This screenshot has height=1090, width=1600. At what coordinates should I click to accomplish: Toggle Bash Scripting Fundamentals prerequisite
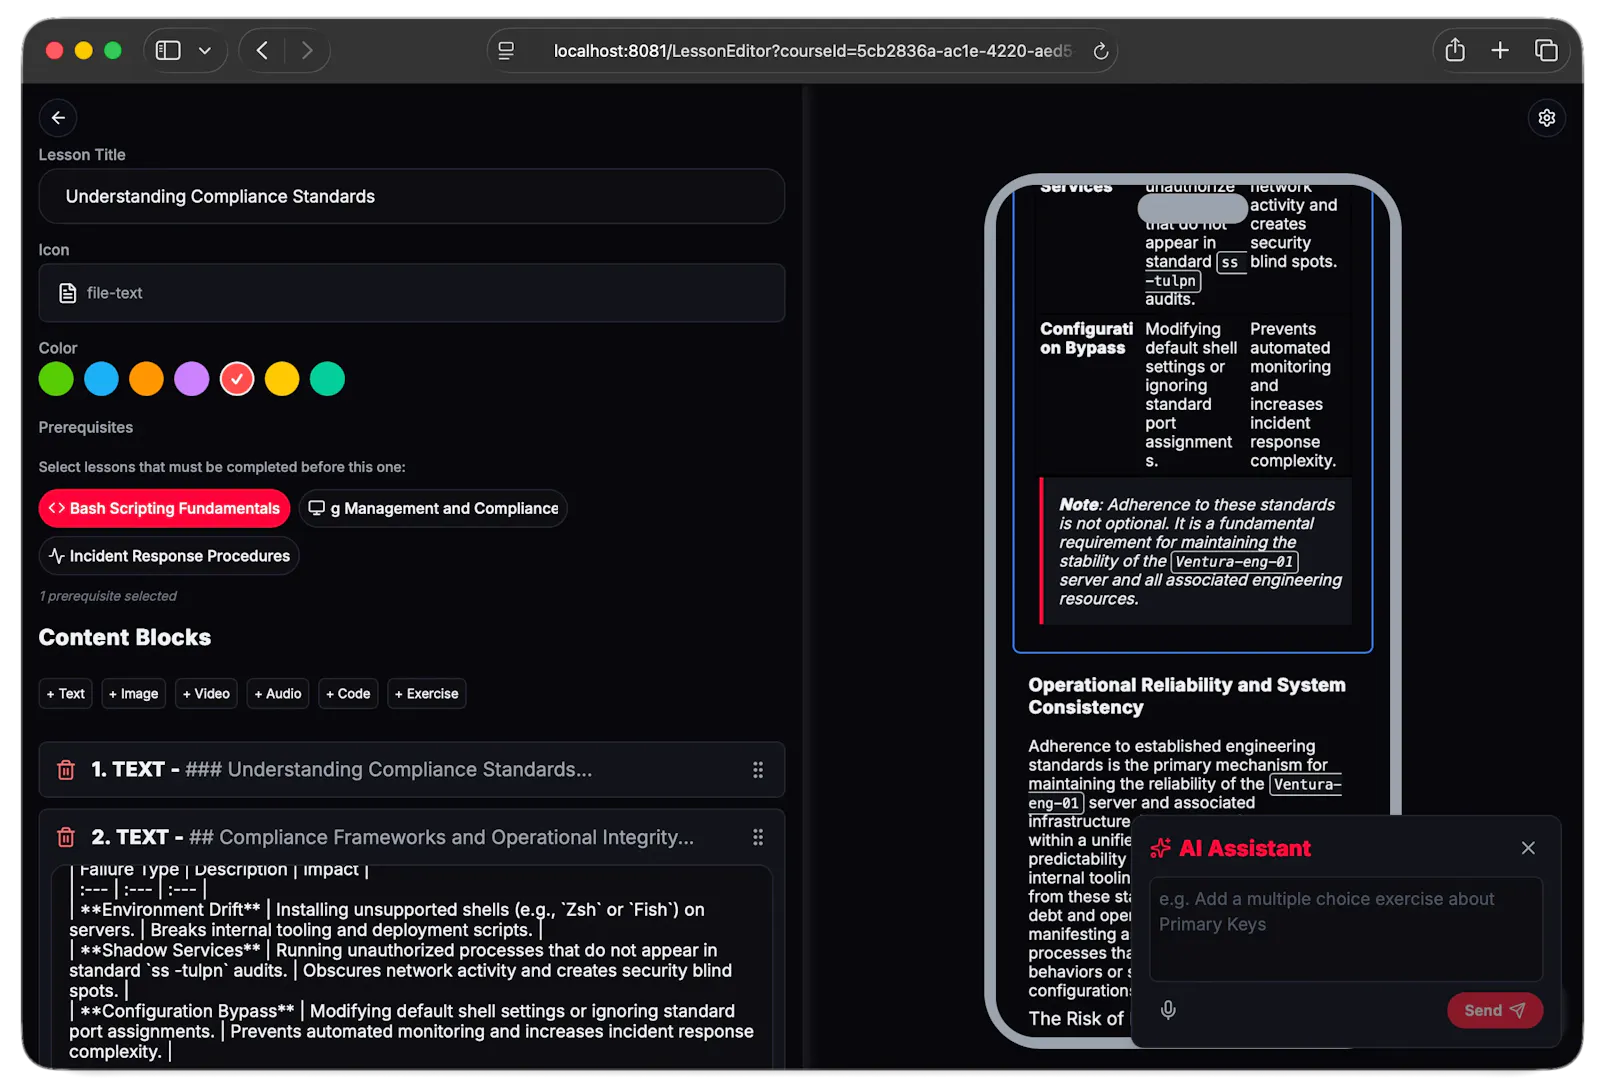pos(165,508)
